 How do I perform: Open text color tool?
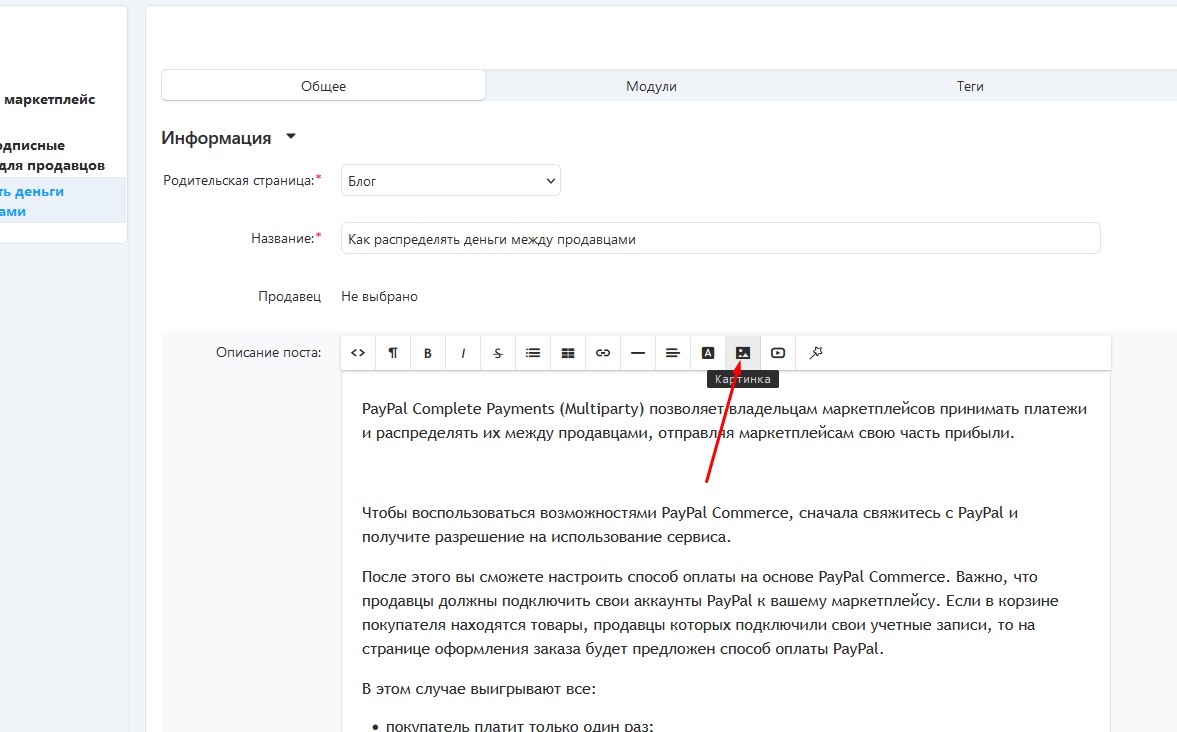[x=708, y=353]
